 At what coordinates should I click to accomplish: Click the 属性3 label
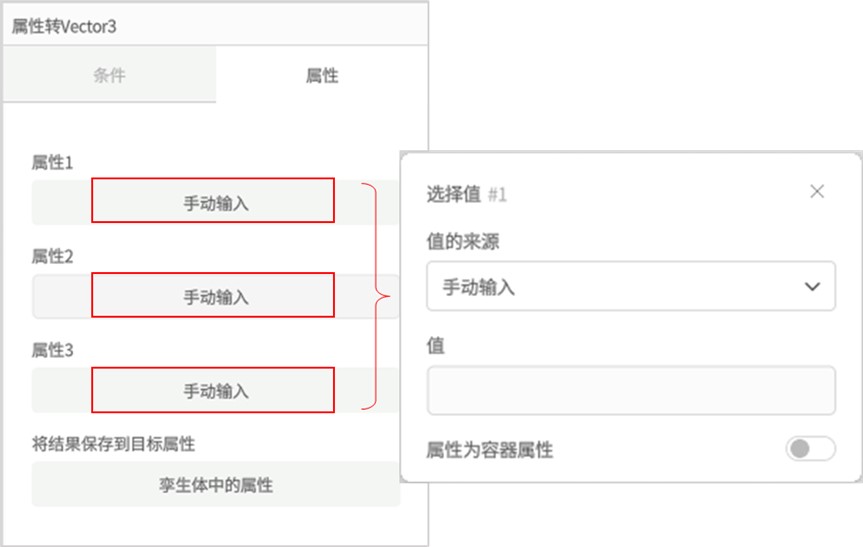pyautogui.click(x=52, y=350)
